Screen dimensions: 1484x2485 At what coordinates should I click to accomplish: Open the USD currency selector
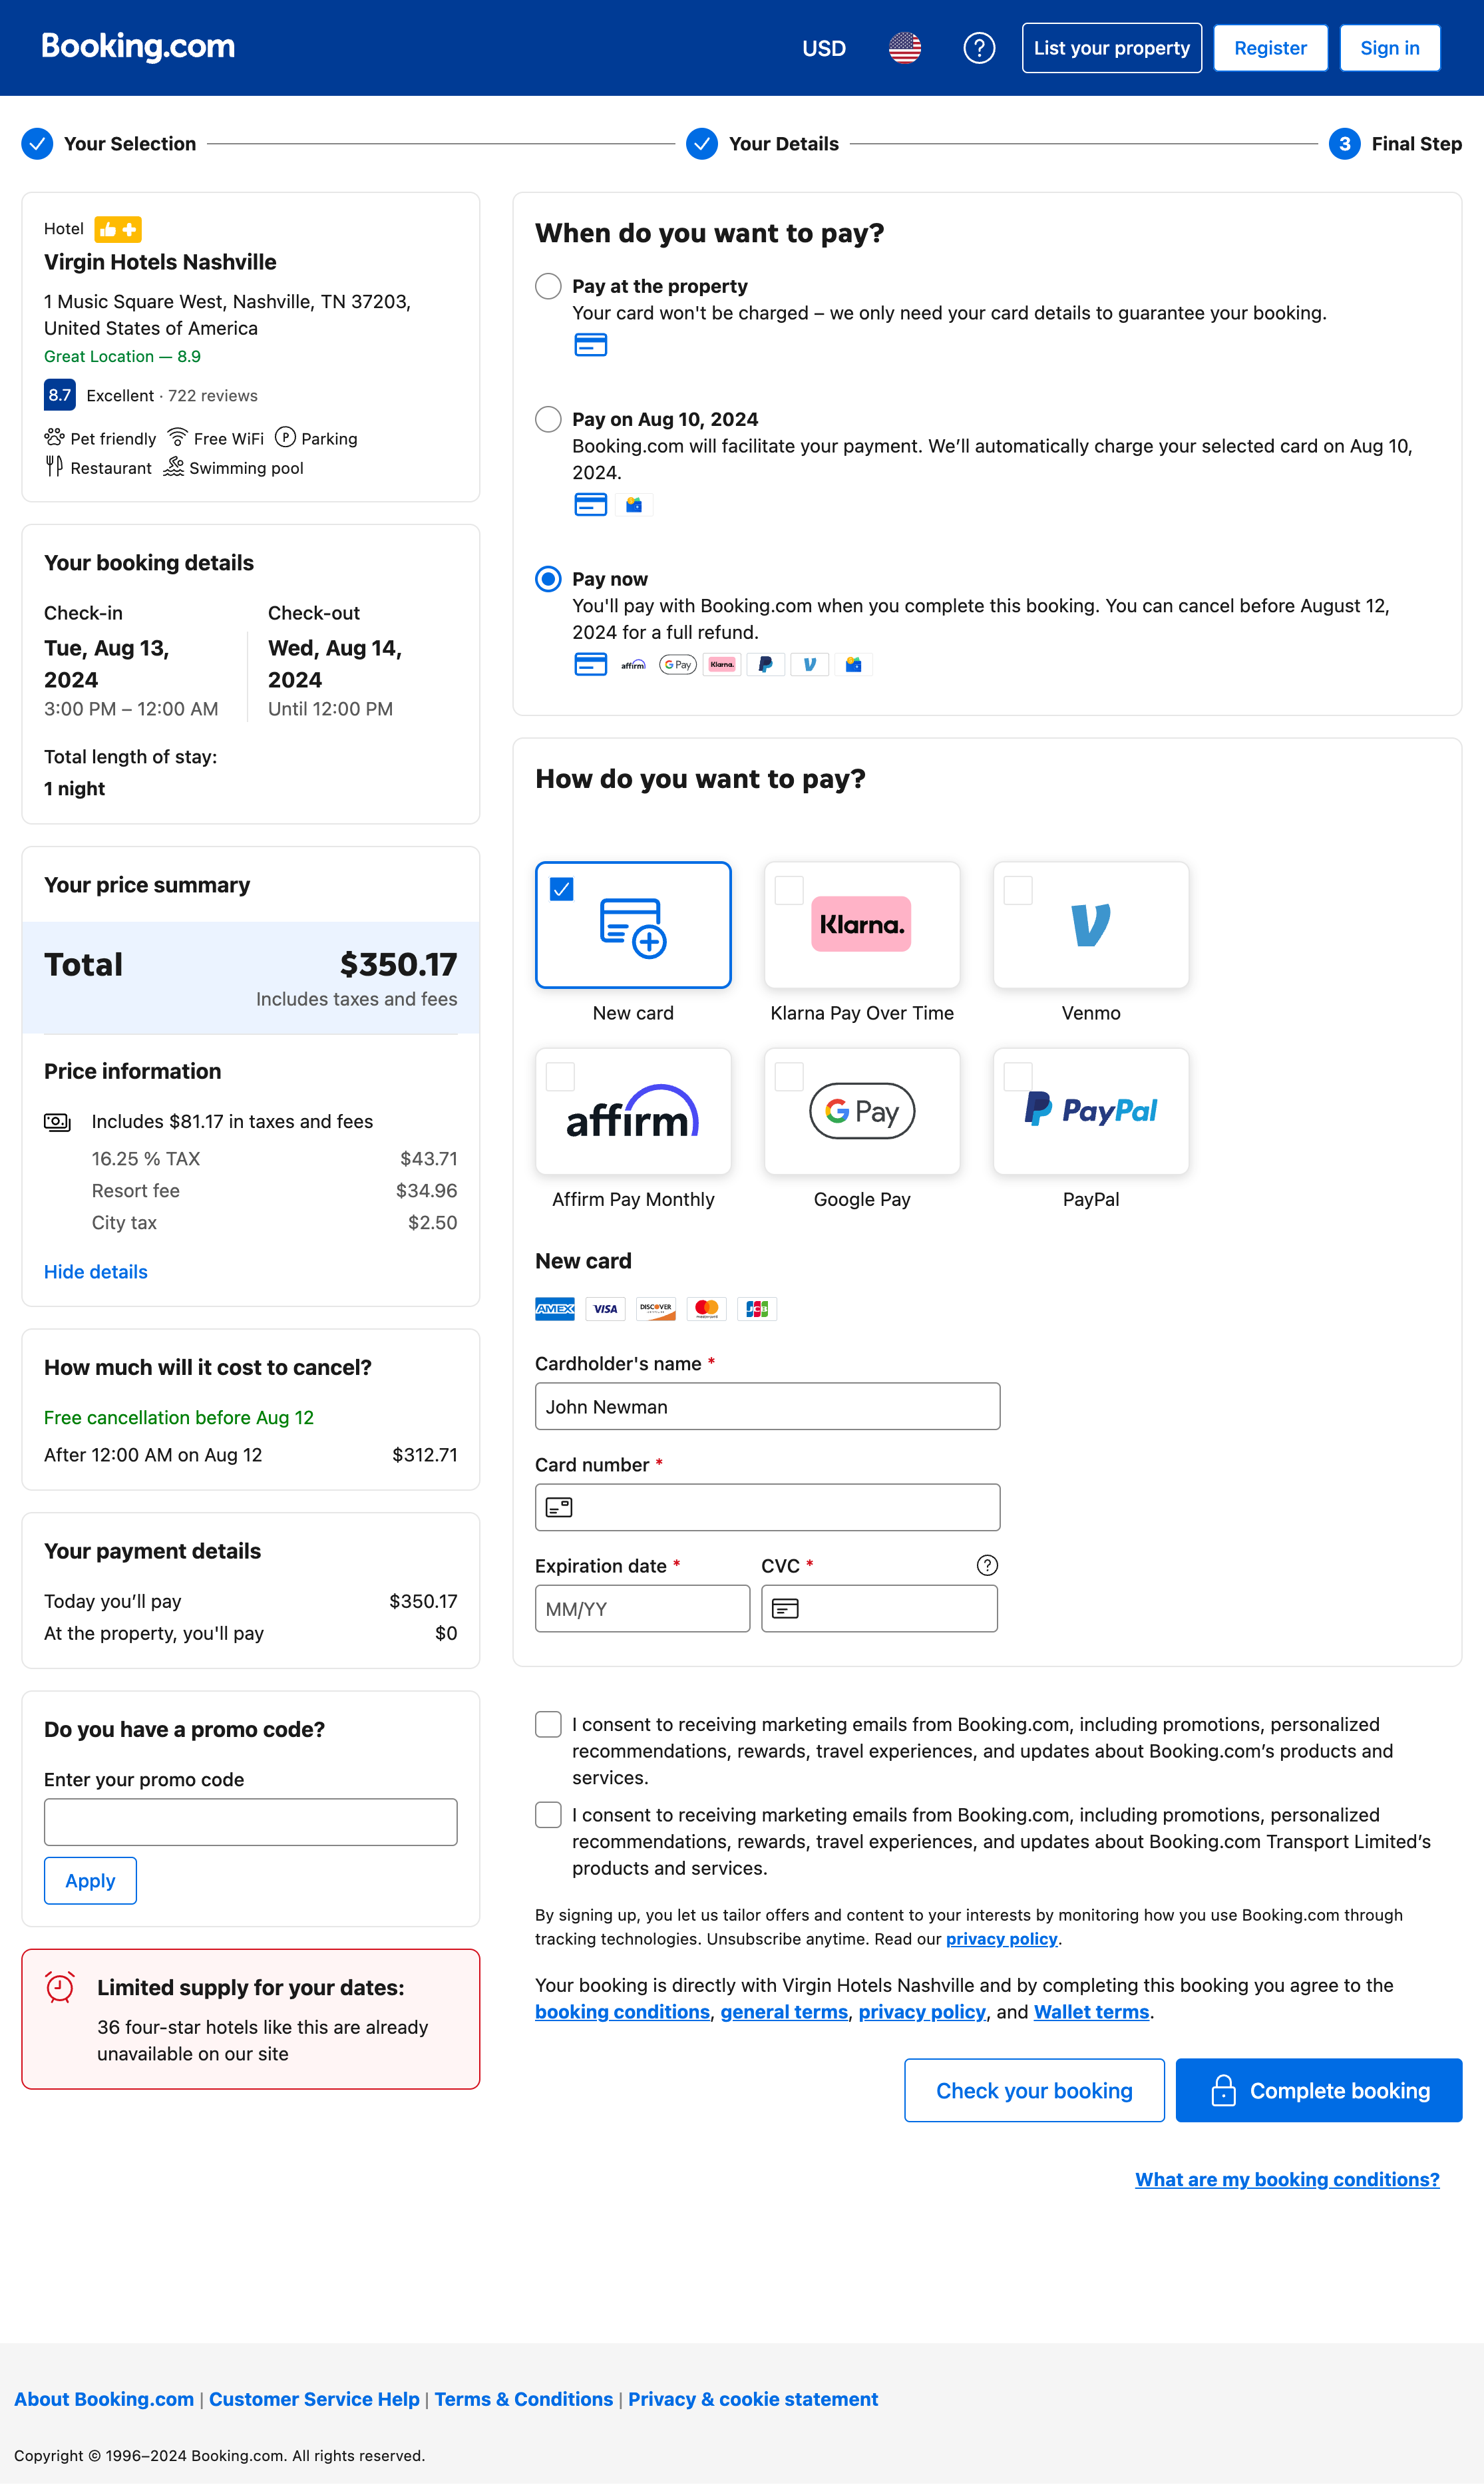tap(823, 47)
